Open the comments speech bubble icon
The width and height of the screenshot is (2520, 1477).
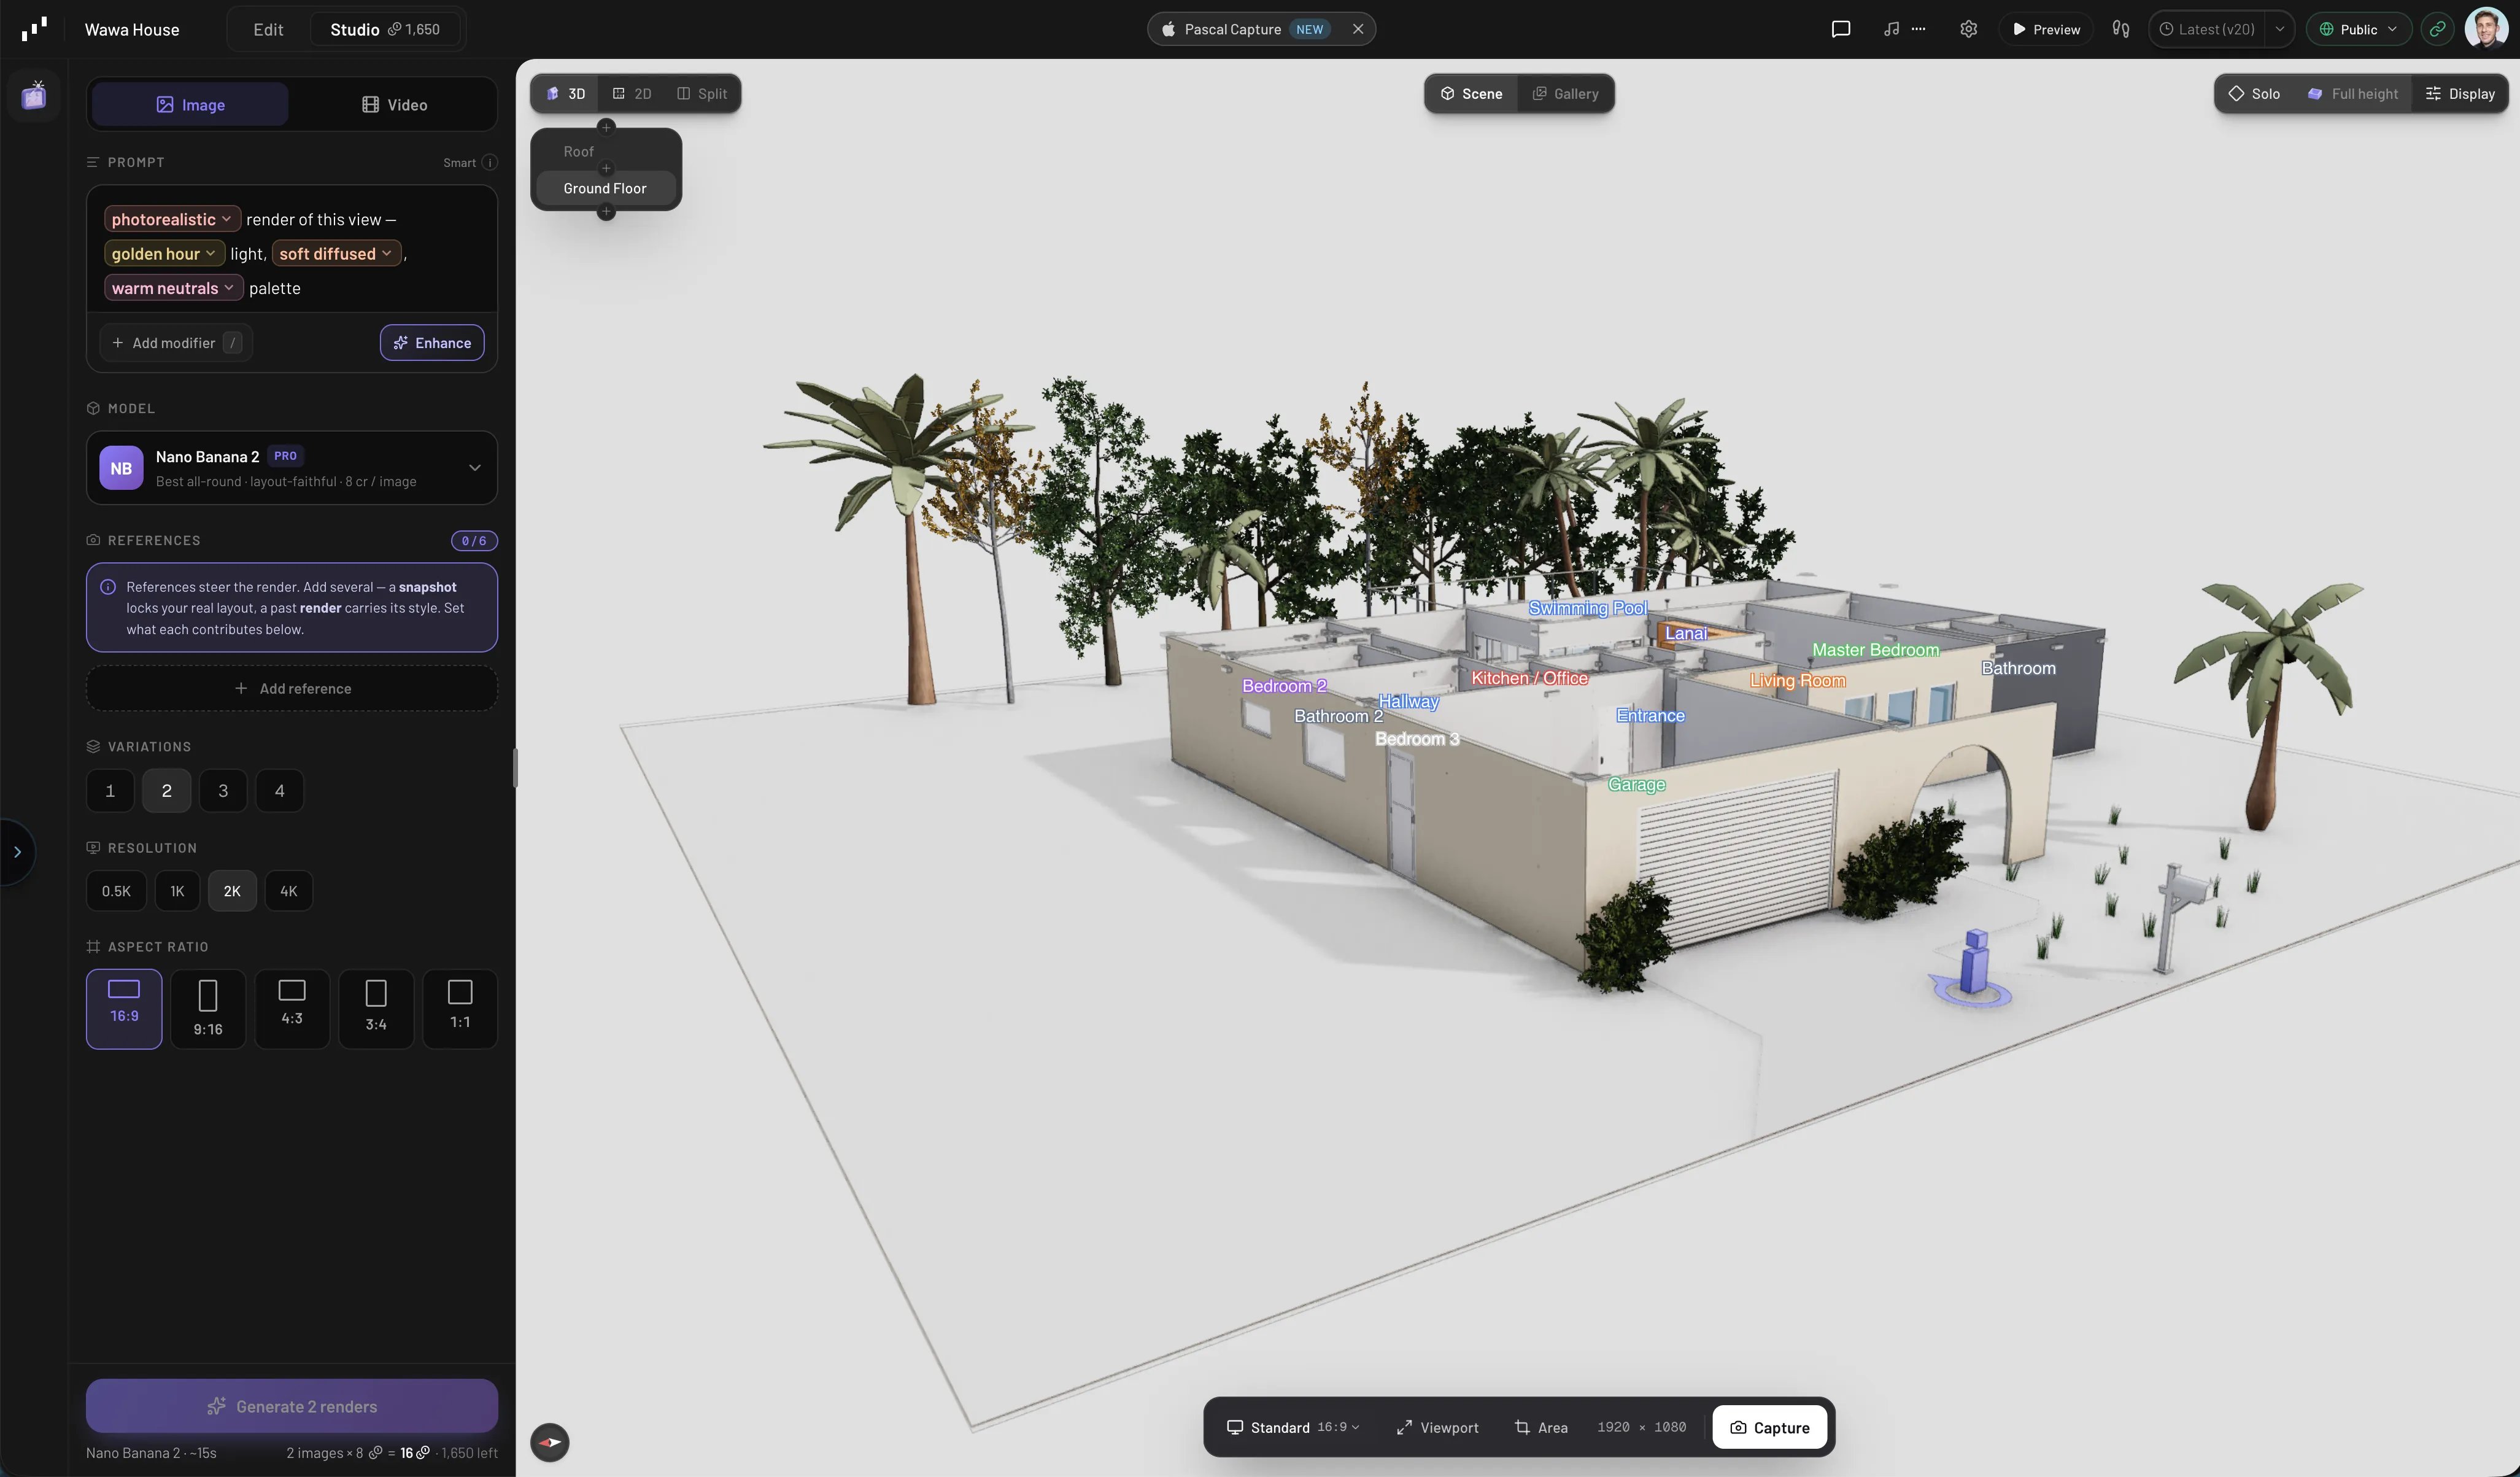(1840, 29)
